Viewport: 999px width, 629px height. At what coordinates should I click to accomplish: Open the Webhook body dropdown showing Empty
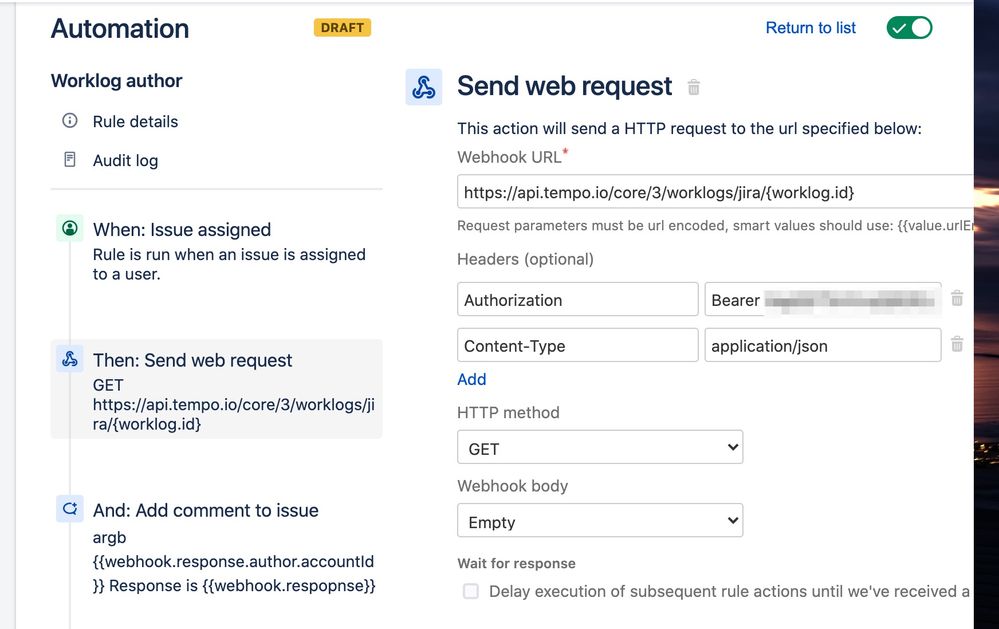pos(600,520)
